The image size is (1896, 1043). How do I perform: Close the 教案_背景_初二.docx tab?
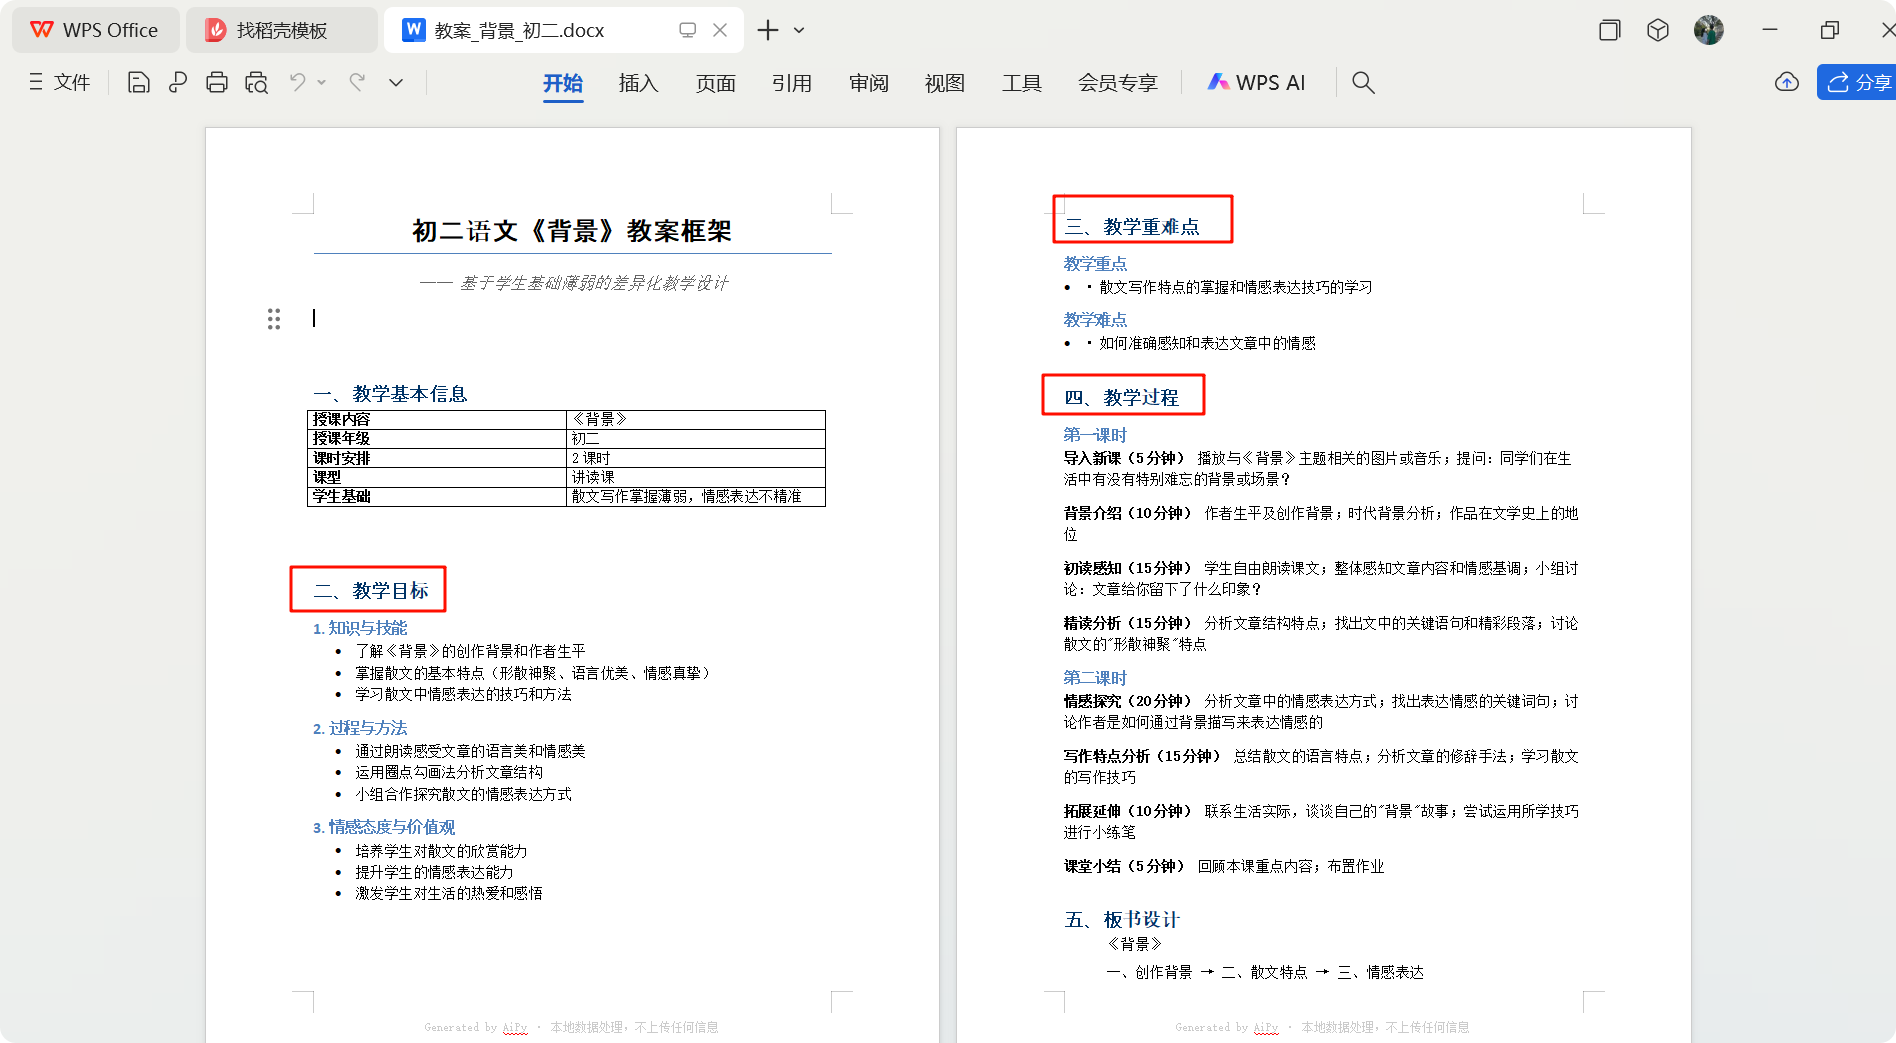(x=720, y=30)
